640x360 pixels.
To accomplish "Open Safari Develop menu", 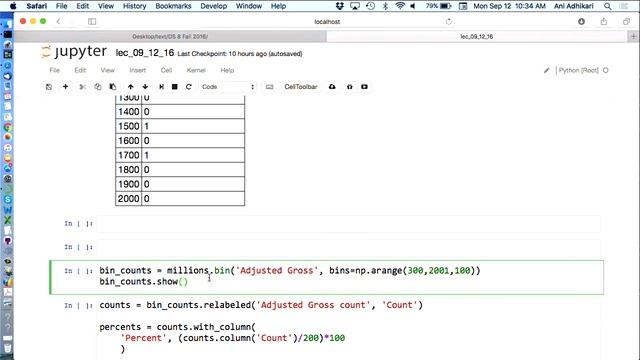I will pos(213,6).
